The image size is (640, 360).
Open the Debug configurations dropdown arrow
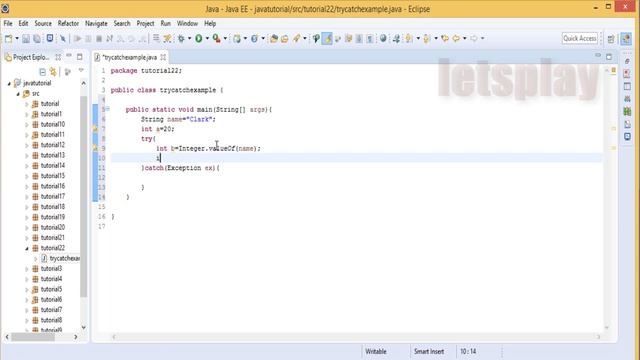189,39
